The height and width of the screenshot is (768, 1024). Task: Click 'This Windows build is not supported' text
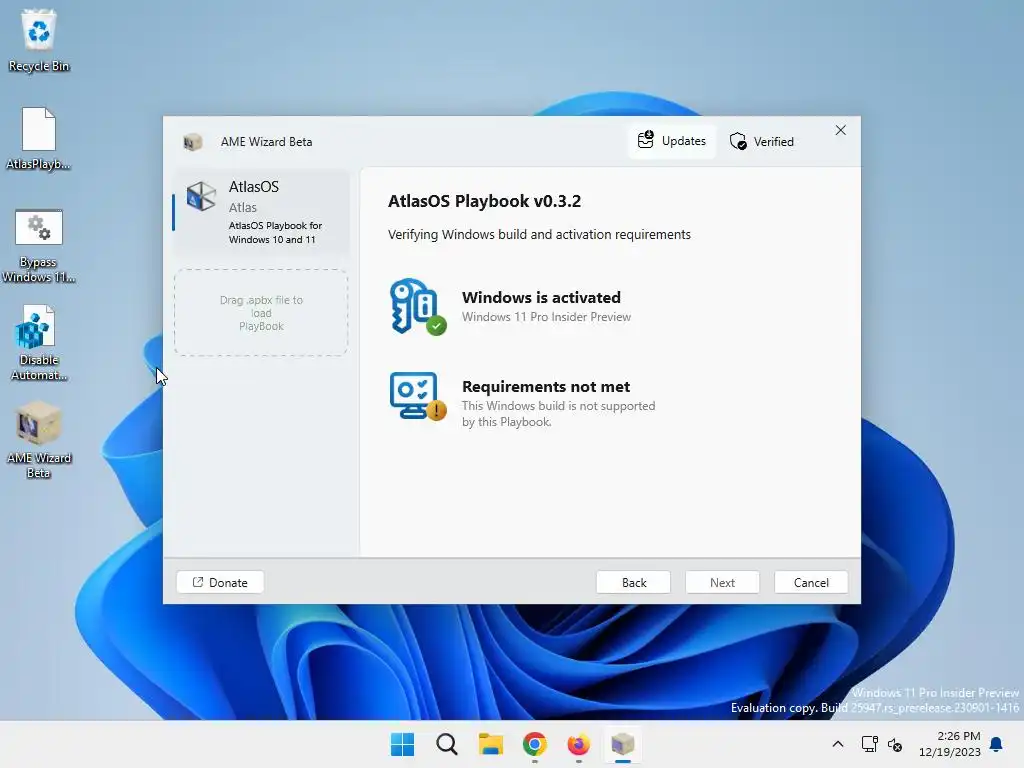tap(558, 413)
